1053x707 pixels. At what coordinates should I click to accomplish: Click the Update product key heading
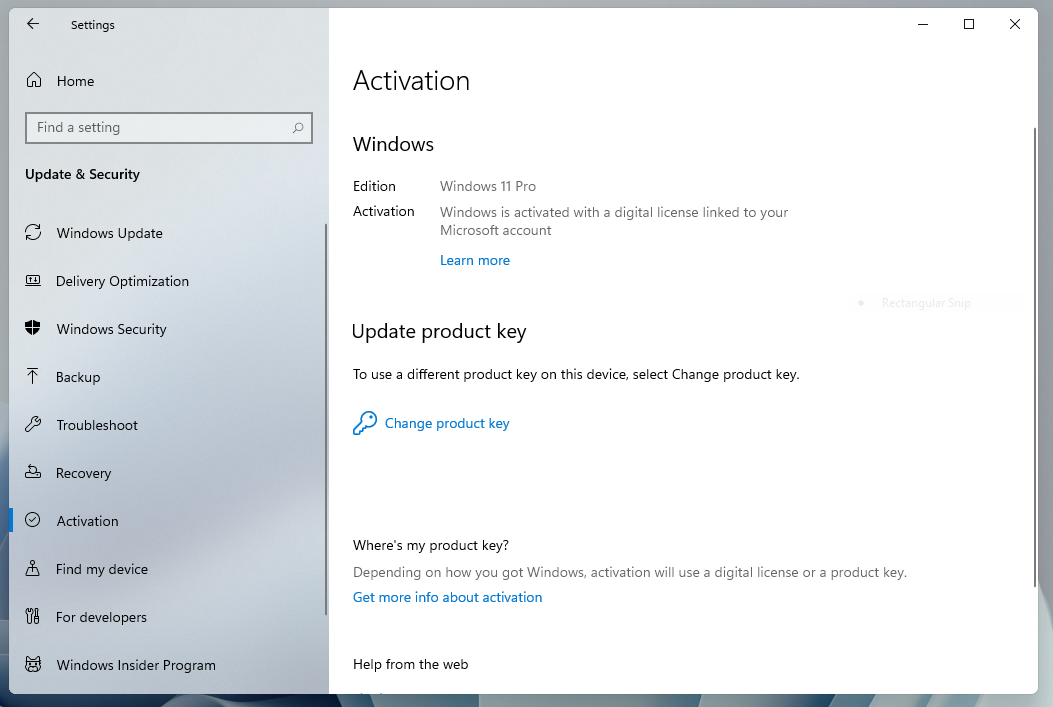coord(439,332)
